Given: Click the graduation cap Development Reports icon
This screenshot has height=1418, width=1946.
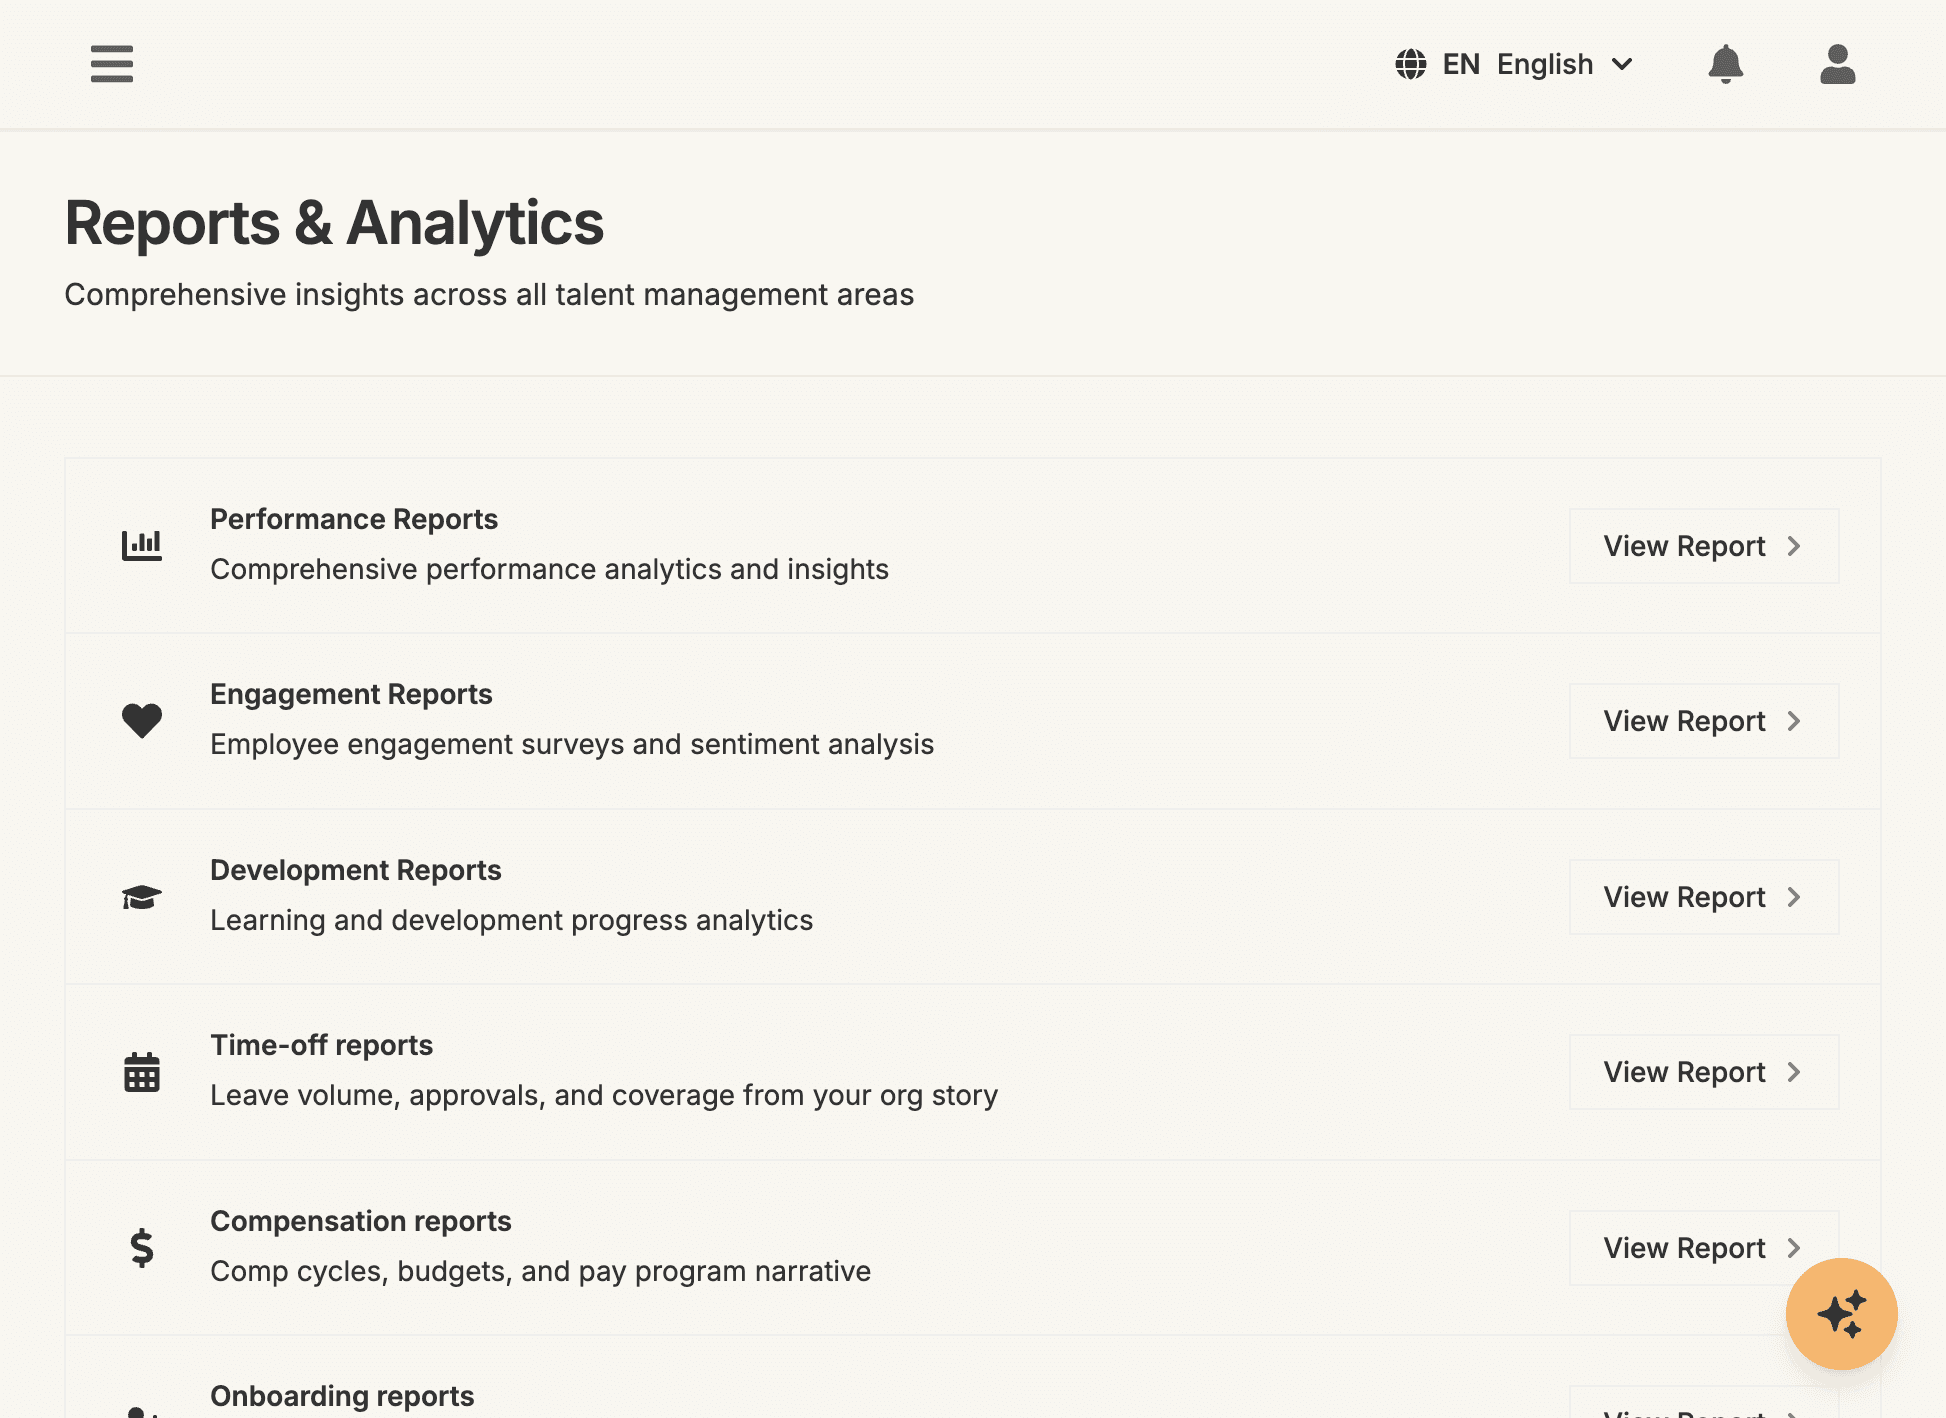Looking at the screenshot, I should (141, 897).
